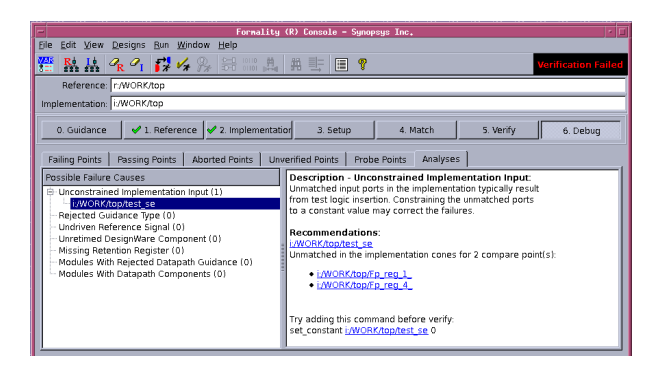This screenshot has width=666, height=379.
Task: Go to the 0. Guidance step
Action: click(x=82, y=130)
